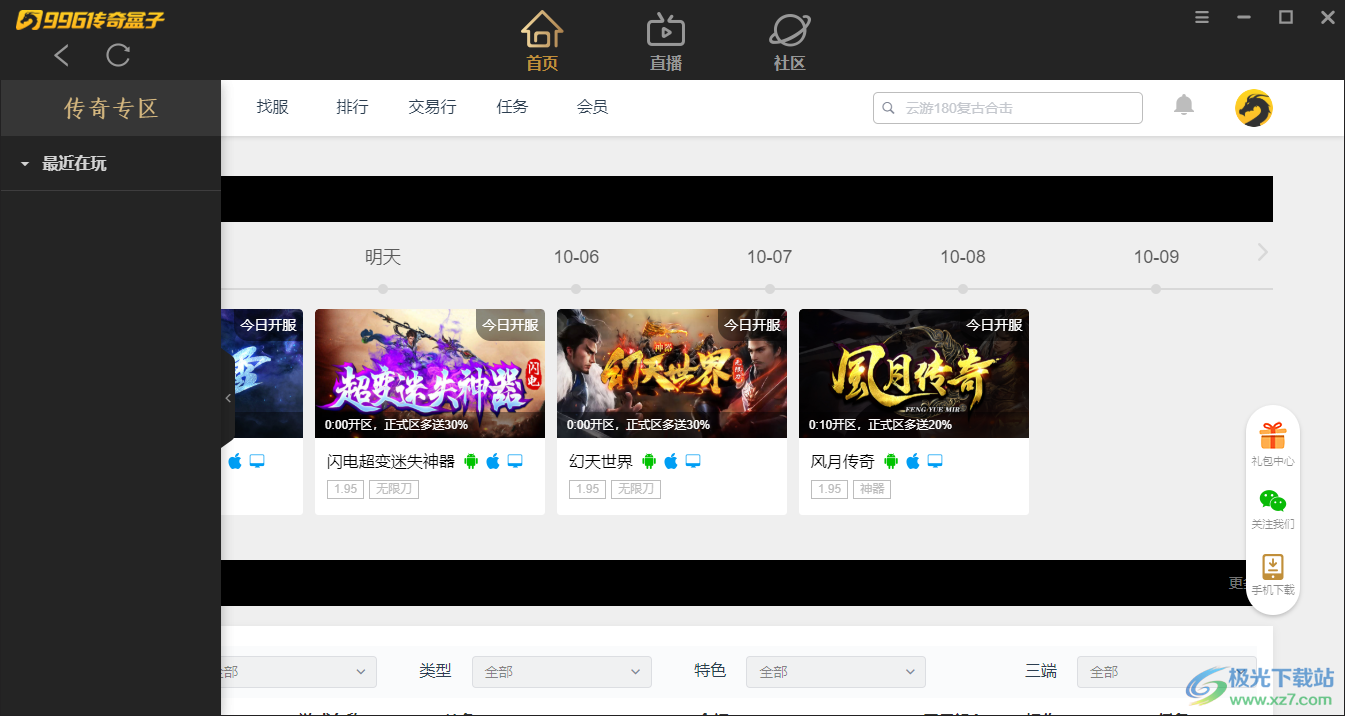Show later dates with the timeline right chevron

[1263, 252]
